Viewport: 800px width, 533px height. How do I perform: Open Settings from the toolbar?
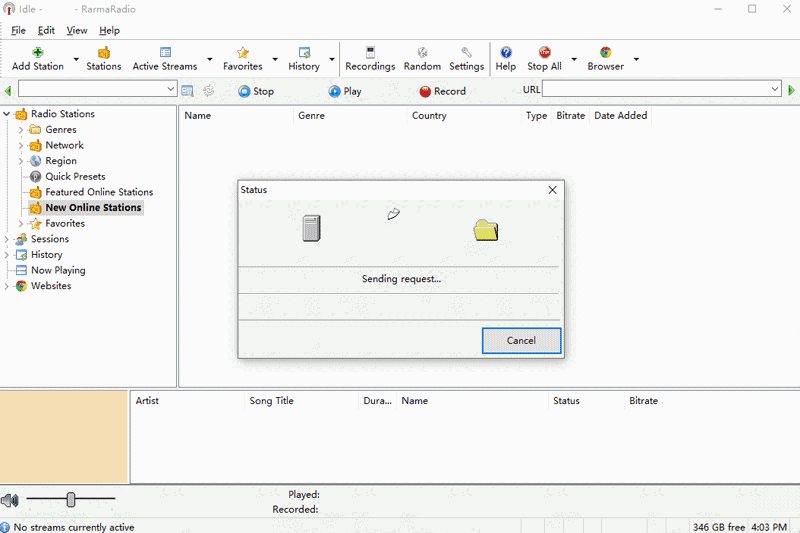(x=466, y=53)
